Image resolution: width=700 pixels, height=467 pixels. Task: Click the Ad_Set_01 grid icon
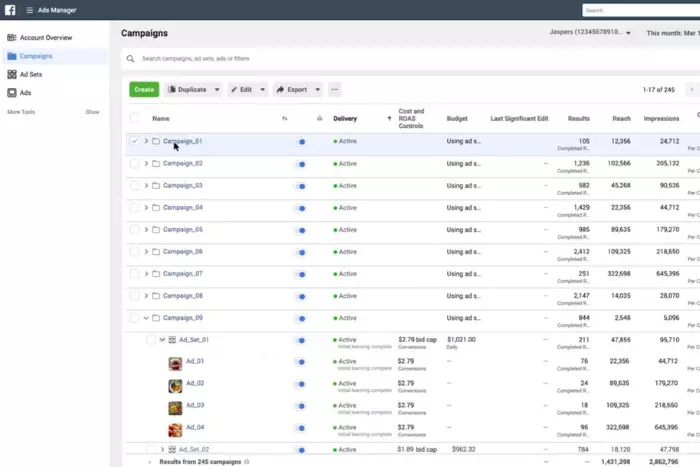pyautogui.click(x=172, y=340)
